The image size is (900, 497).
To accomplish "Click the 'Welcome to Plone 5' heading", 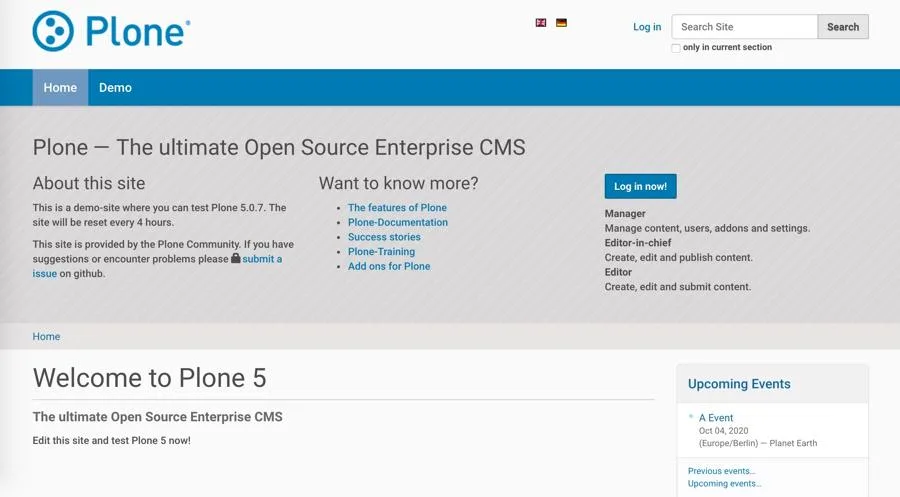I will coord(149,378).
